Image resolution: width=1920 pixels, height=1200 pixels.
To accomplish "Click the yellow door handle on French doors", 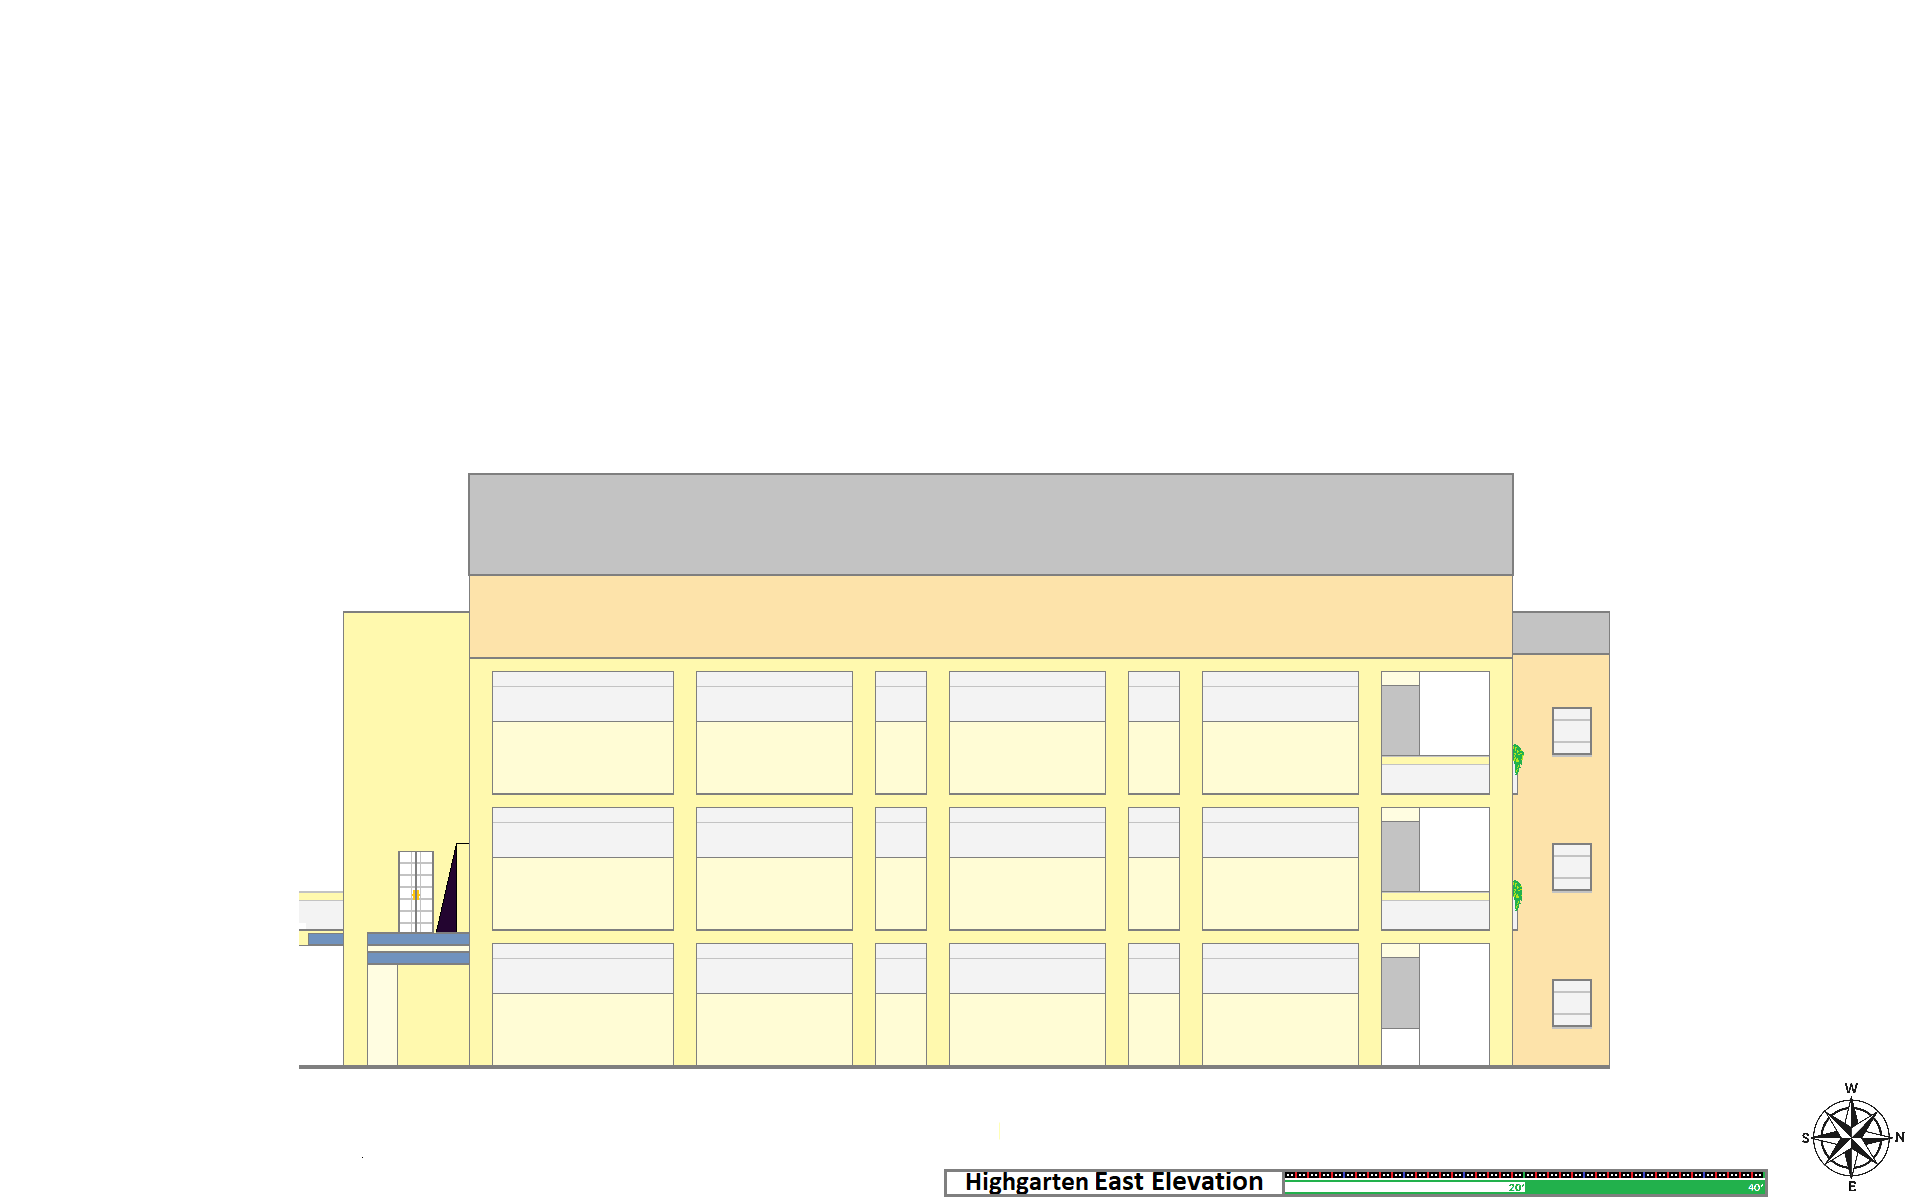I will click(x=416, y=894).
